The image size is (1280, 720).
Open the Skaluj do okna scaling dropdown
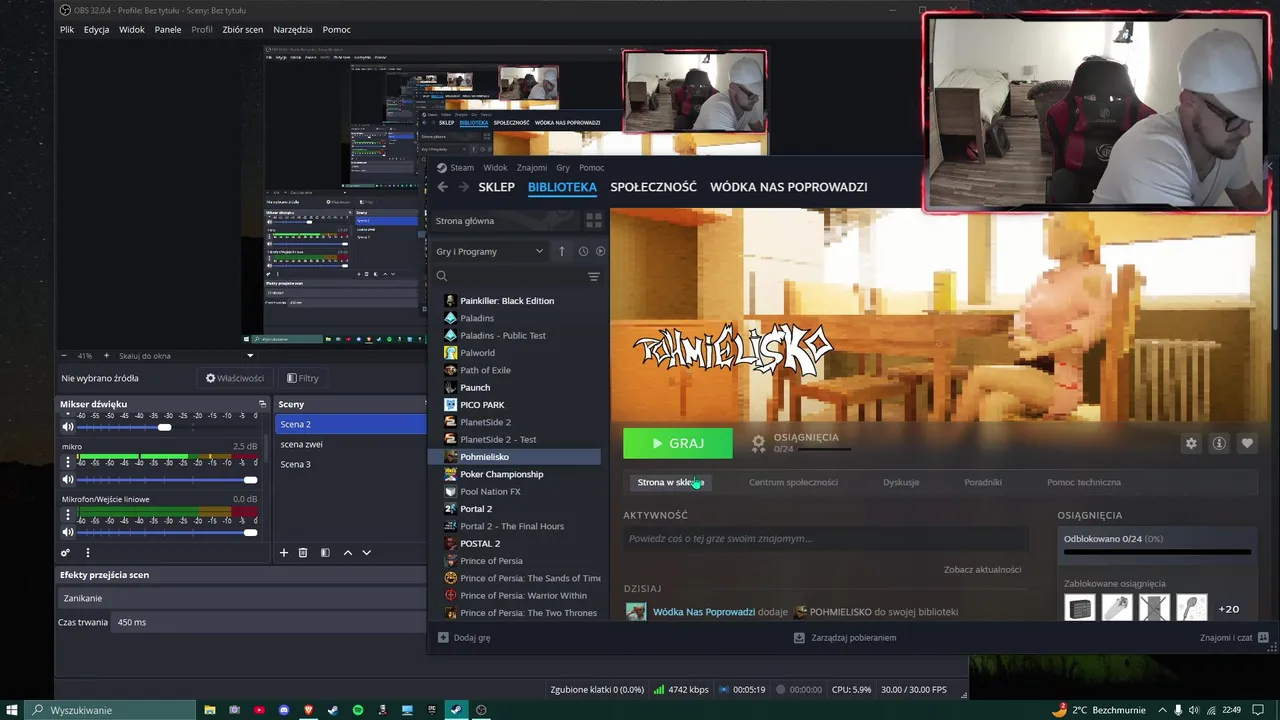point(186,355)
